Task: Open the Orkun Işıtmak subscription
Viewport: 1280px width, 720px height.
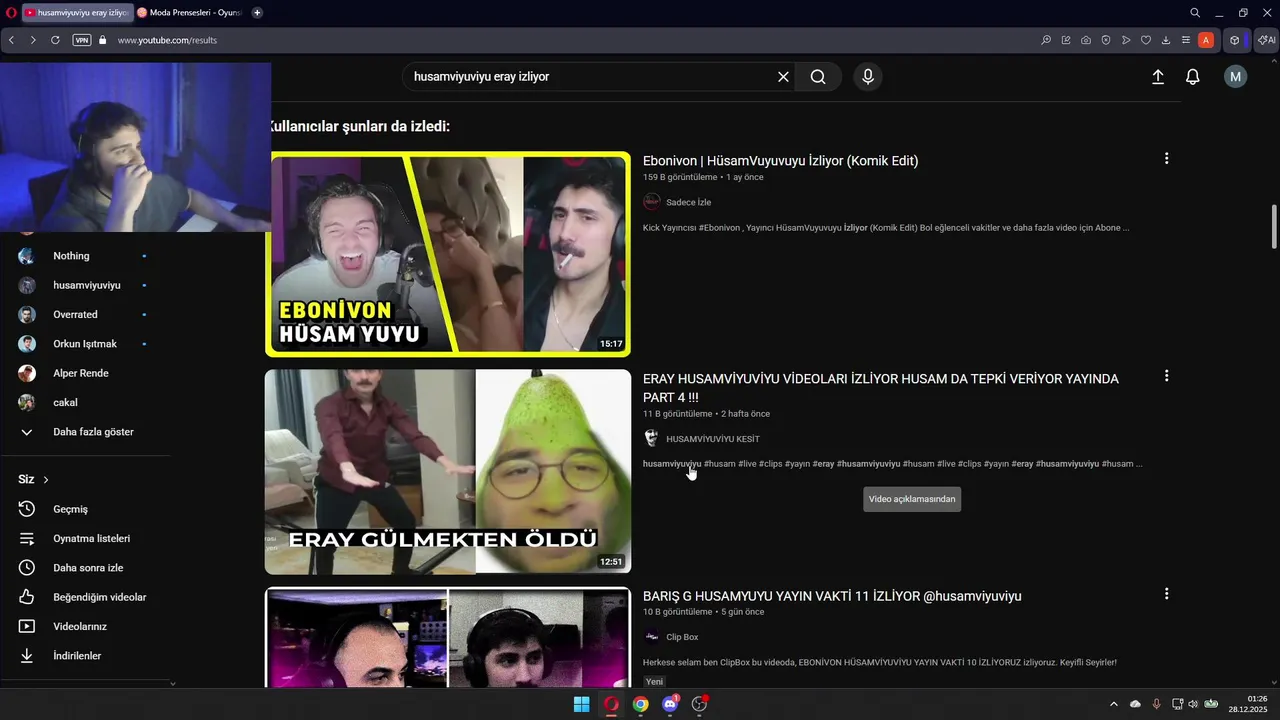Action: pyautogui.click(x=85, y=344)
